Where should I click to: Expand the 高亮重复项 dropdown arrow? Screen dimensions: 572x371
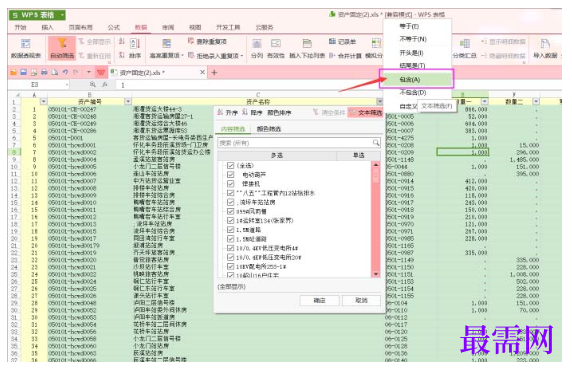[x=182, y=56]
